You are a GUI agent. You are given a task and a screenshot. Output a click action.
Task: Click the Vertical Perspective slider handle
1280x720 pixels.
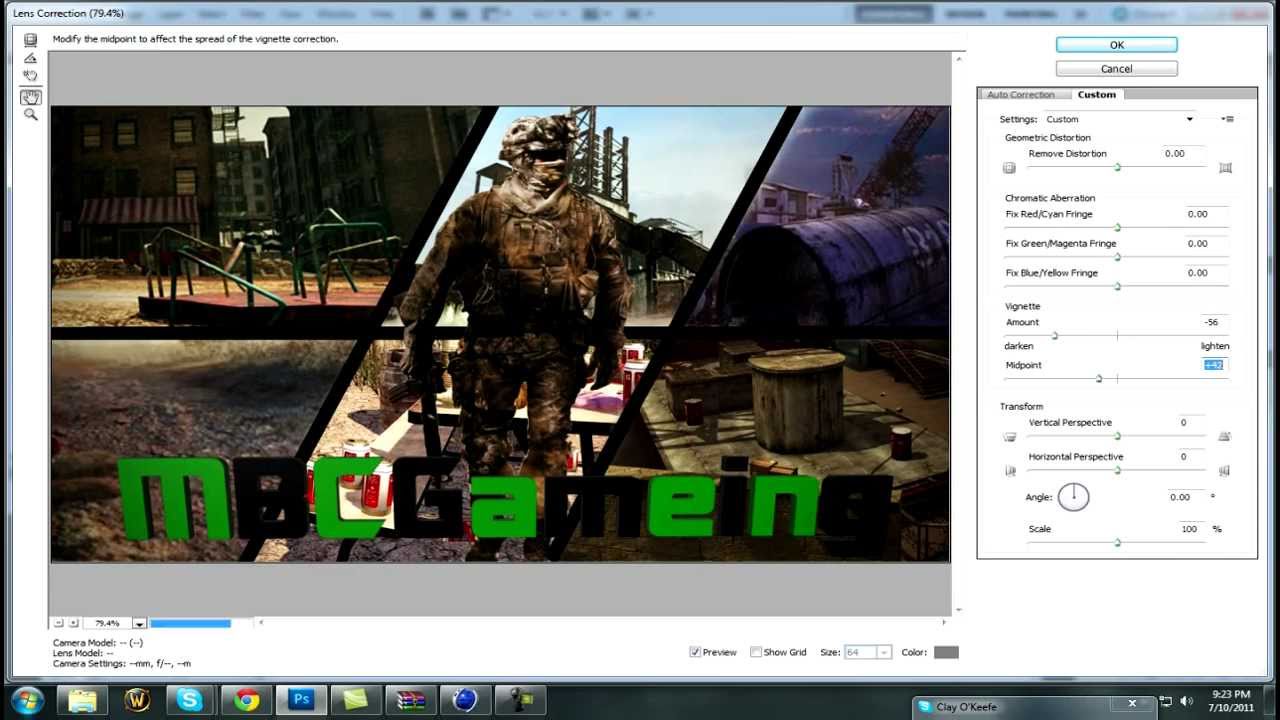[x=1117, y=436]
